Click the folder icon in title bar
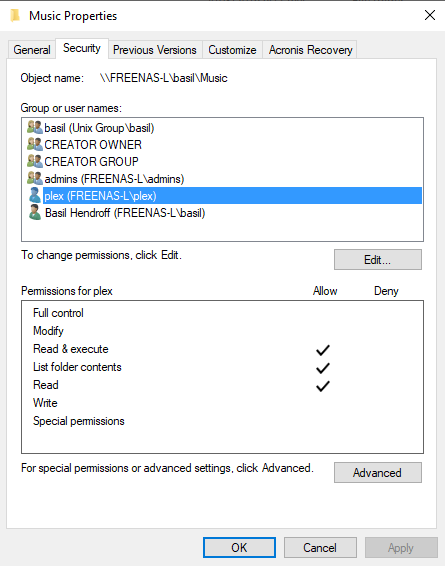This screenshot has width=445, height=566. pos(15,16)
